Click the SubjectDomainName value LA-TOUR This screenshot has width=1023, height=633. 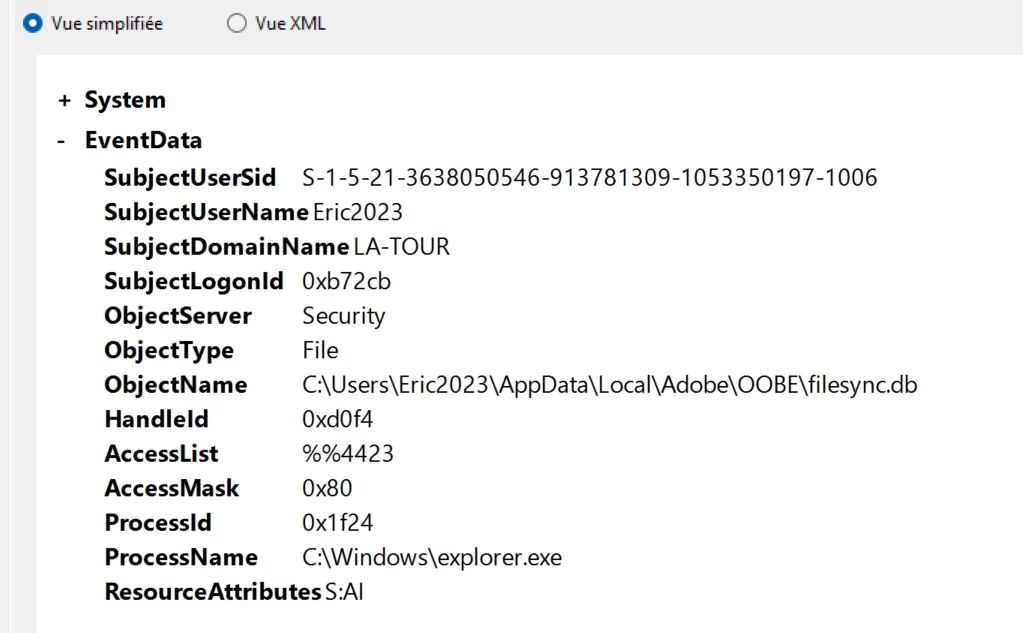[x=401, y=247]
